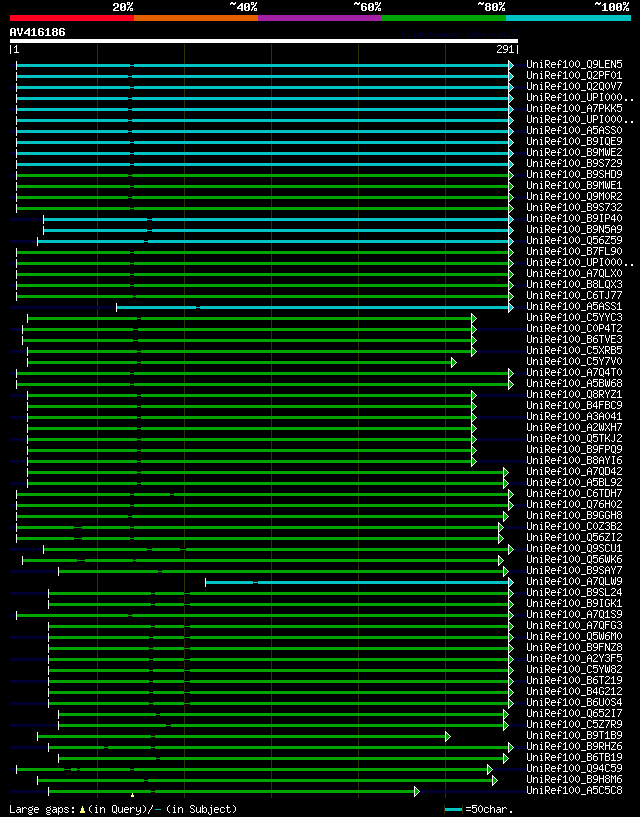Viewport: 640px width, 817px height.
Task: Click the arrowhead ending the Q94C59 alignment
Action: (x=490, y=769)
